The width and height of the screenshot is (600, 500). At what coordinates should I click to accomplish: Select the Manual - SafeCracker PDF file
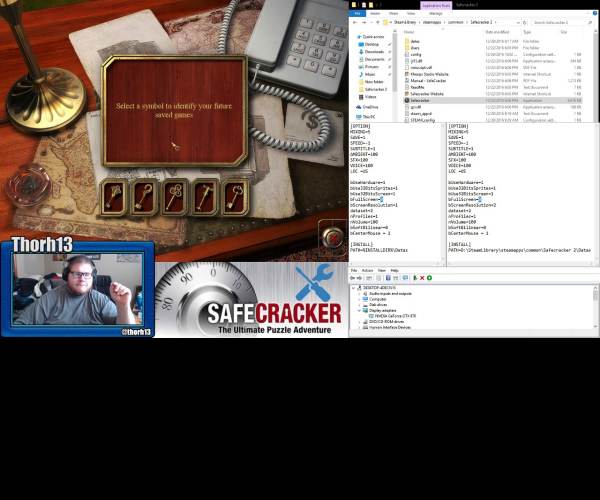coord(493,81)
